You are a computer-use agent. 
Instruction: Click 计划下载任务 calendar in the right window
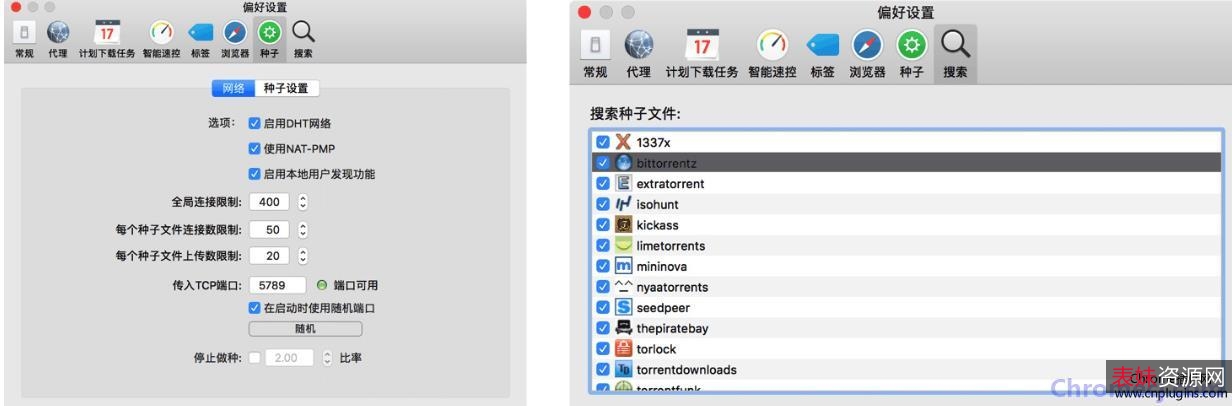pyautogui.click(x=702, y=44)
